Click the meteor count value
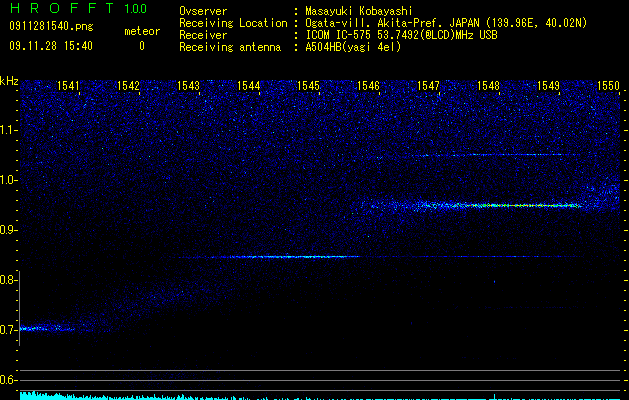 [x=142, y=46]
